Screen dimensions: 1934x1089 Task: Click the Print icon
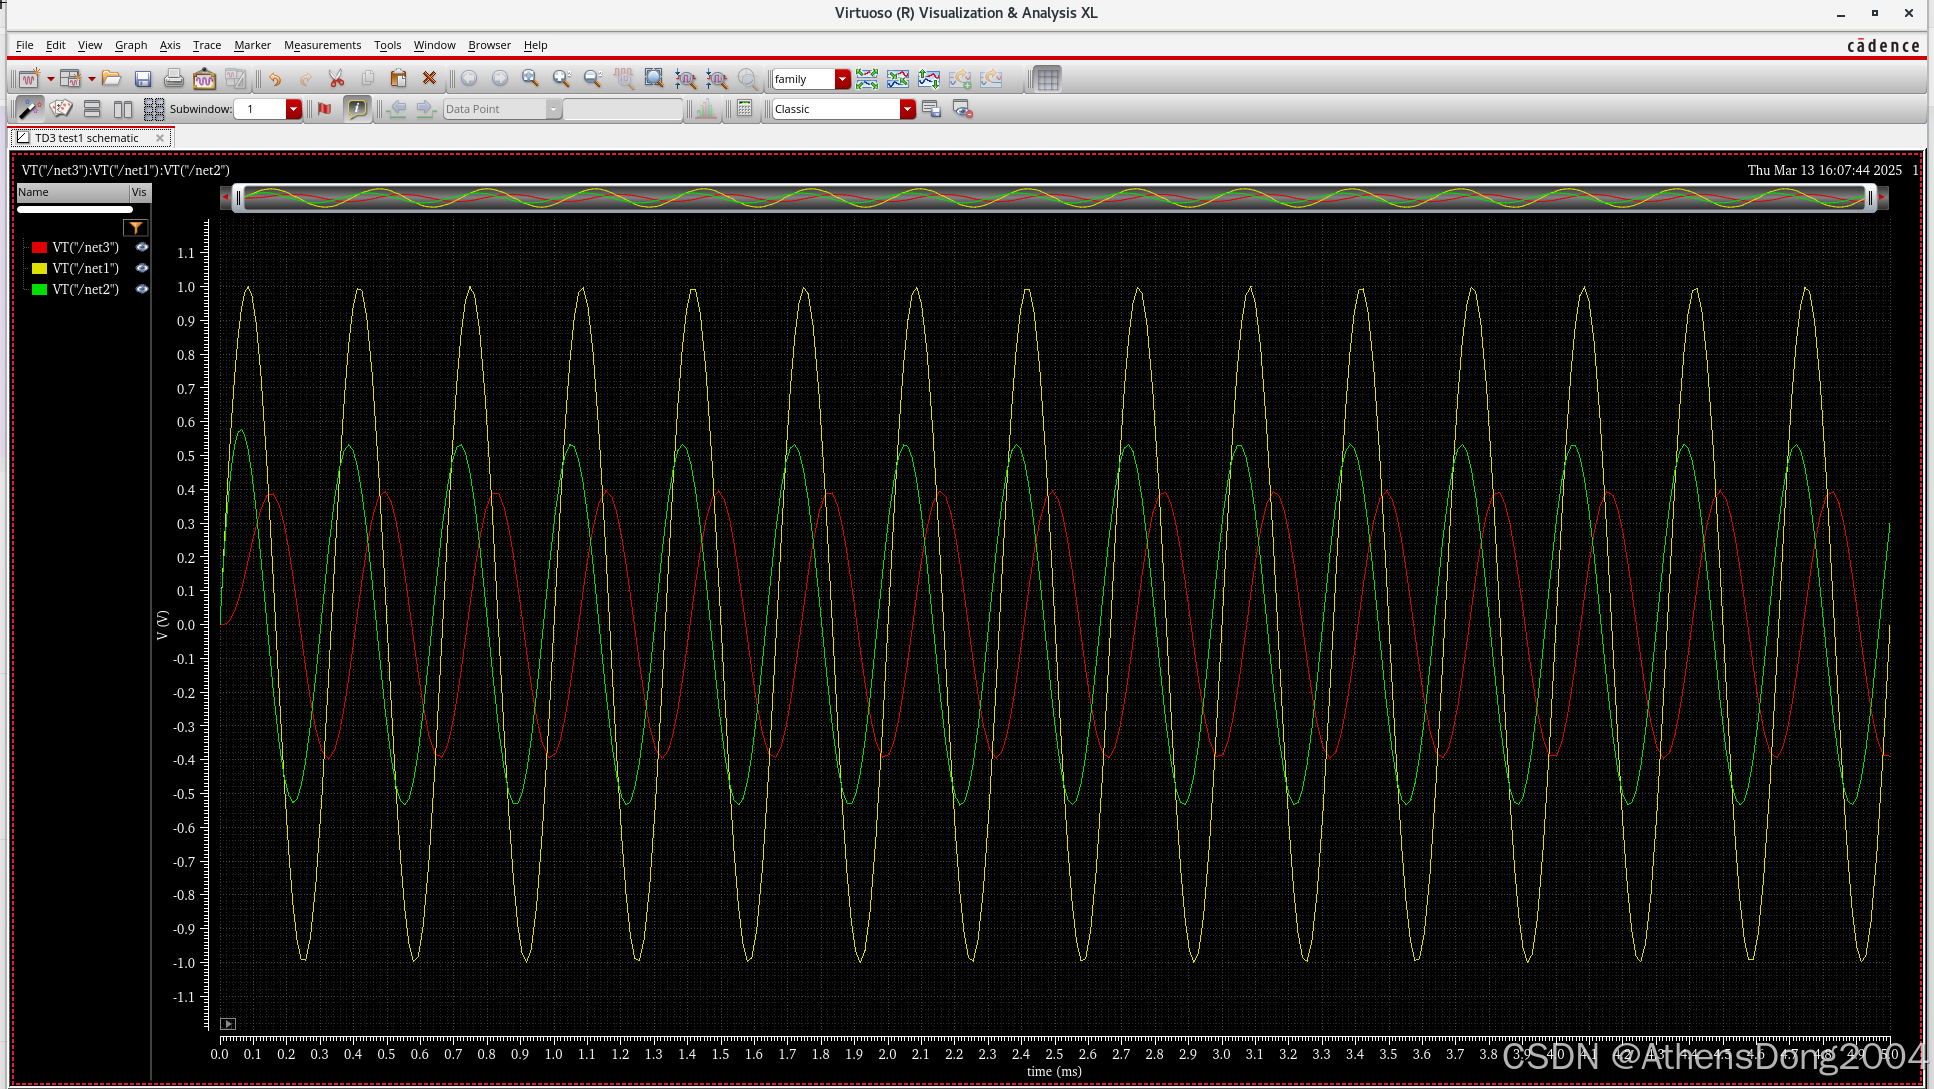click(x=174, y=78)
